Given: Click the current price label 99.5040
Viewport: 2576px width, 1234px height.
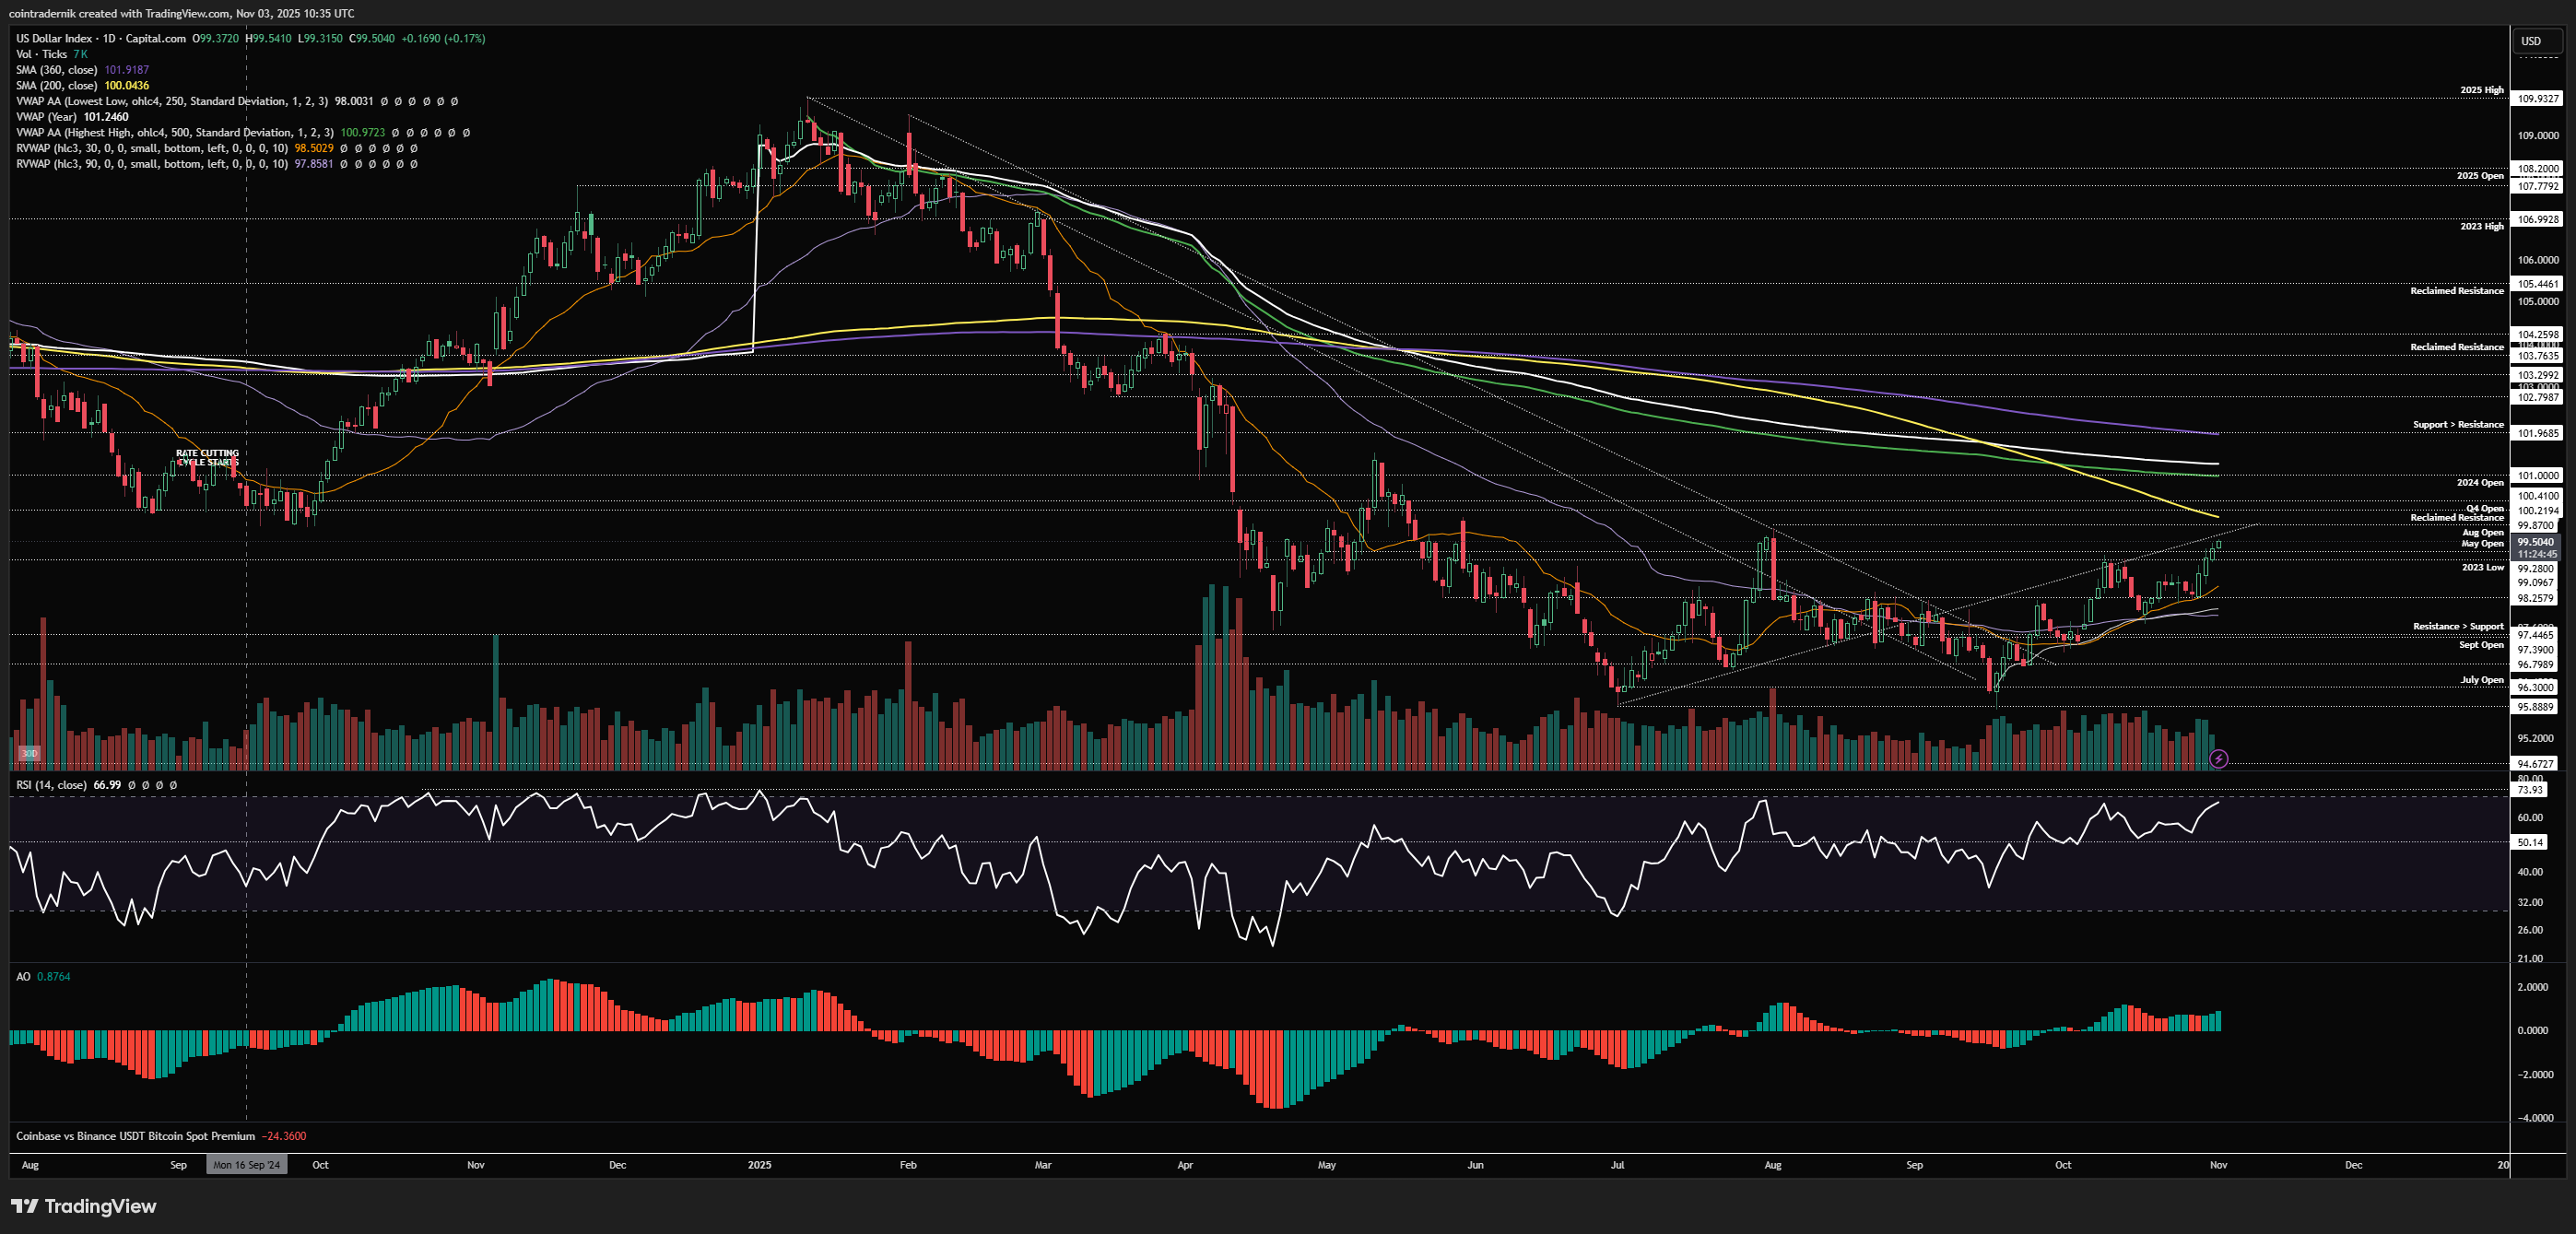Looking at the screenshot, I should [2536, 542].
